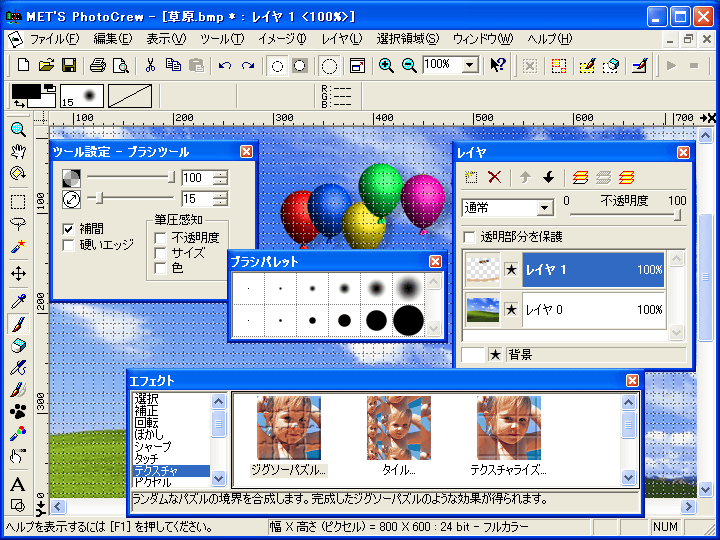Select the Eraser tool
The height and width of the screenshot is (540, 720).
click(x=18, y=346)
